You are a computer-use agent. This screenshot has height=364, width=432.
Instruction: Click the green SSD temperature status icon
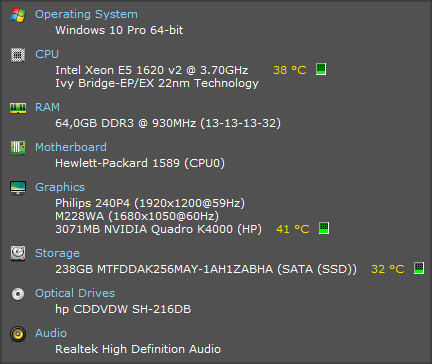(419, 268)
